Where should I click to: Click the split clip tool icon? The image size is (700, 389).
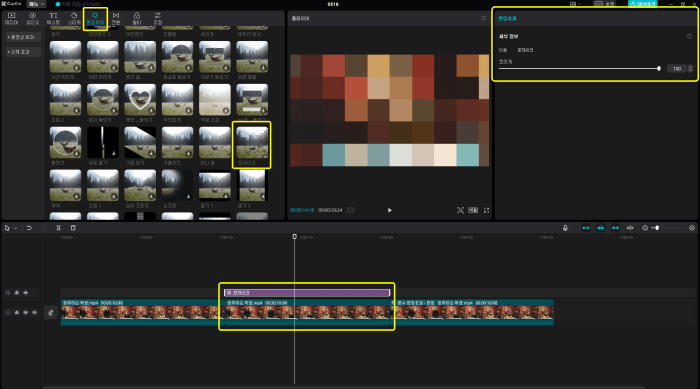58,228
